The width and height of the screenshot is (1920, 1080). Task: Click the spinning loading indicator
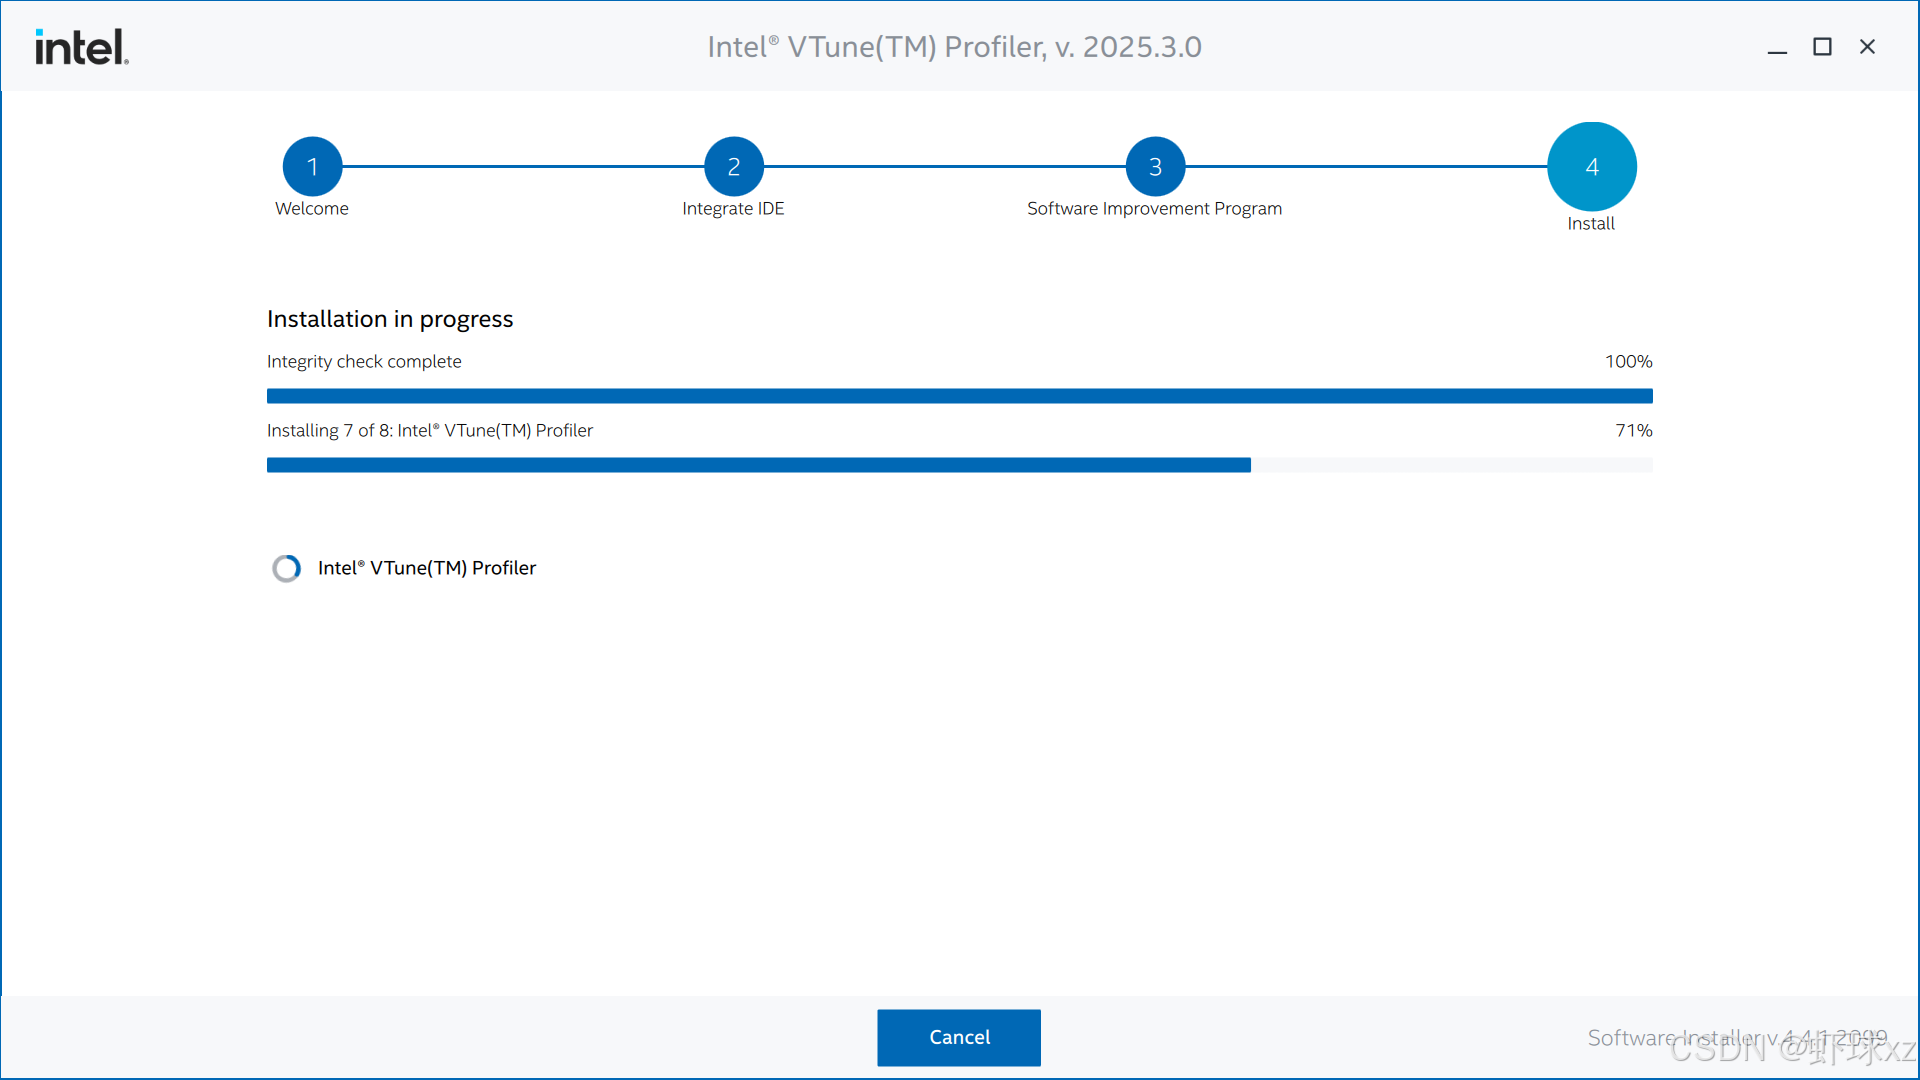(287, 568)
